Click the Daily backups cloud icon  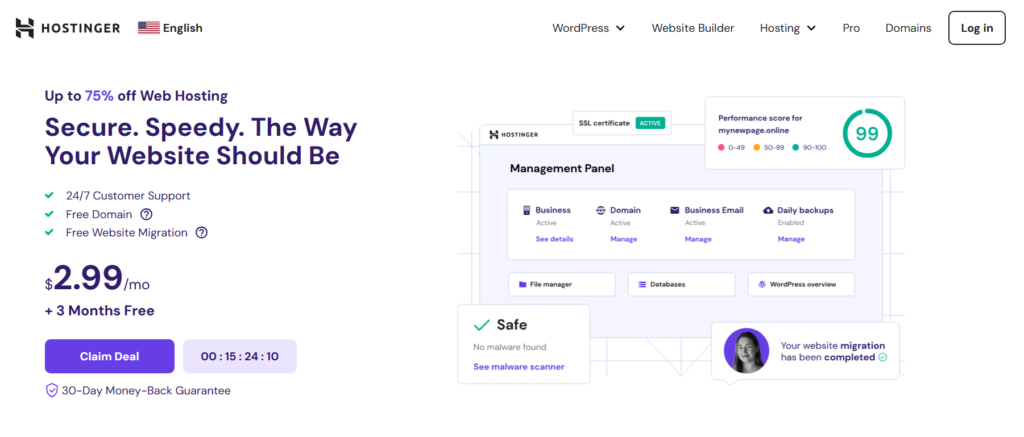[767, 210]
